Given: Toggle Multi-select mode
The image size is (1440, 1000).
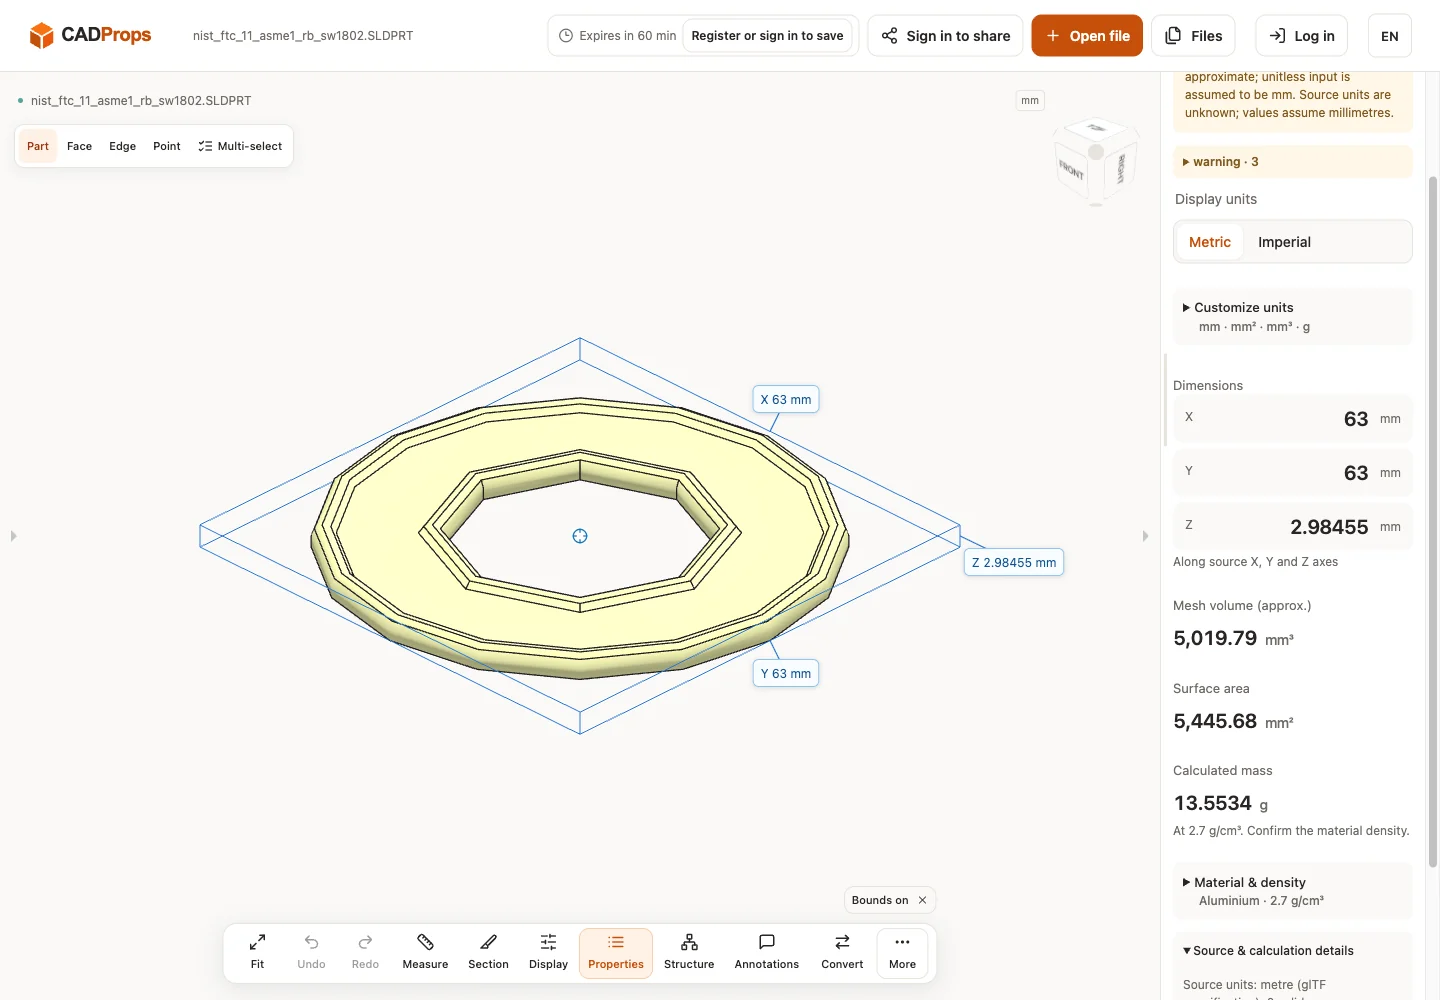Looking at the screenshot, I should coord(240,146).
